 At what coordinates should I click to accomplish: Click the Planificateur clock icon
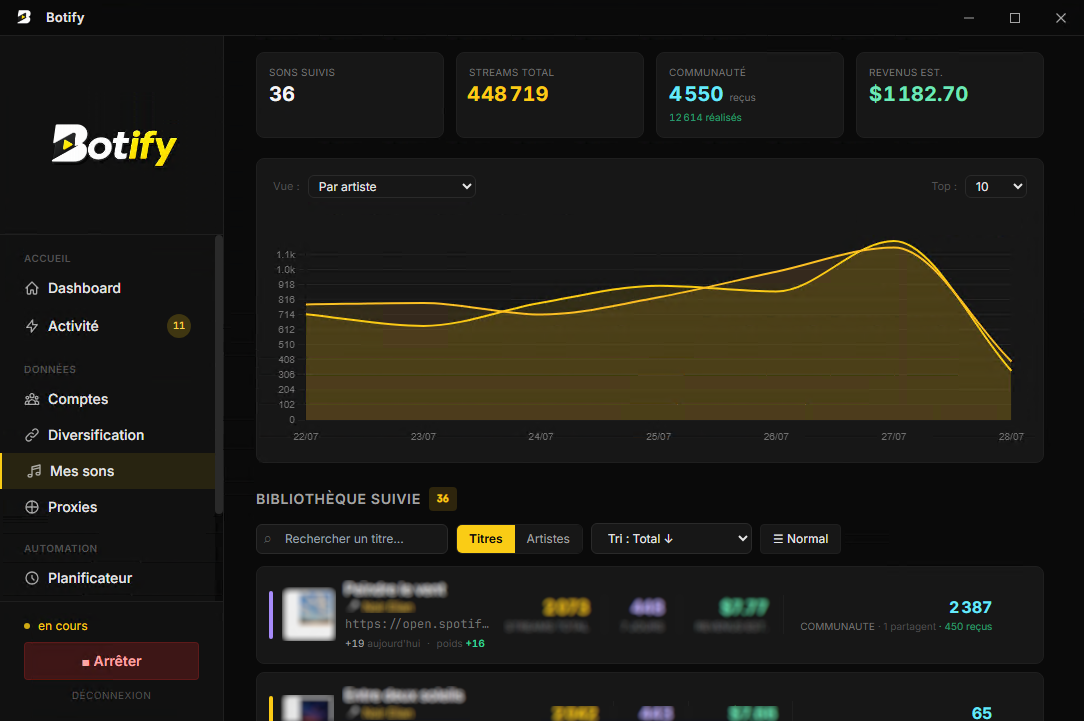32,578
